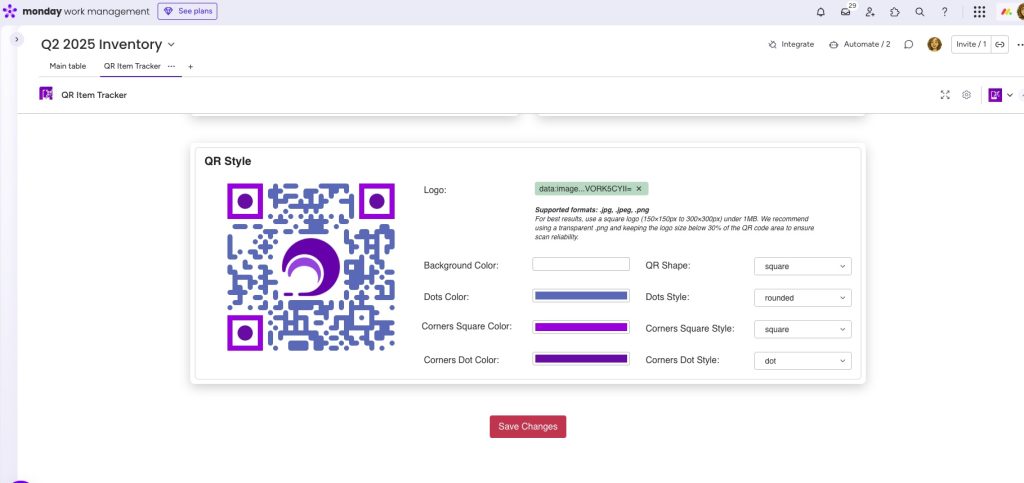Viewport: 1024px width, 483px height.
Task: Add a new view with plus icon
Action: (x=191, y=67)
